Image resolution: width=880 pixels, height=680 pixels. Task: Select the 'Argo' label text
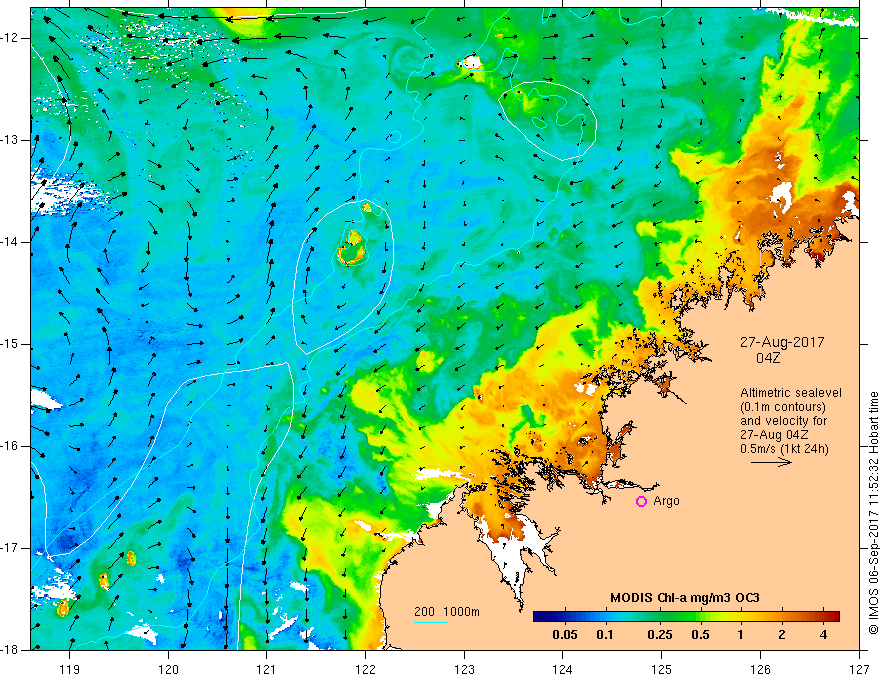(x=666, y=501)
